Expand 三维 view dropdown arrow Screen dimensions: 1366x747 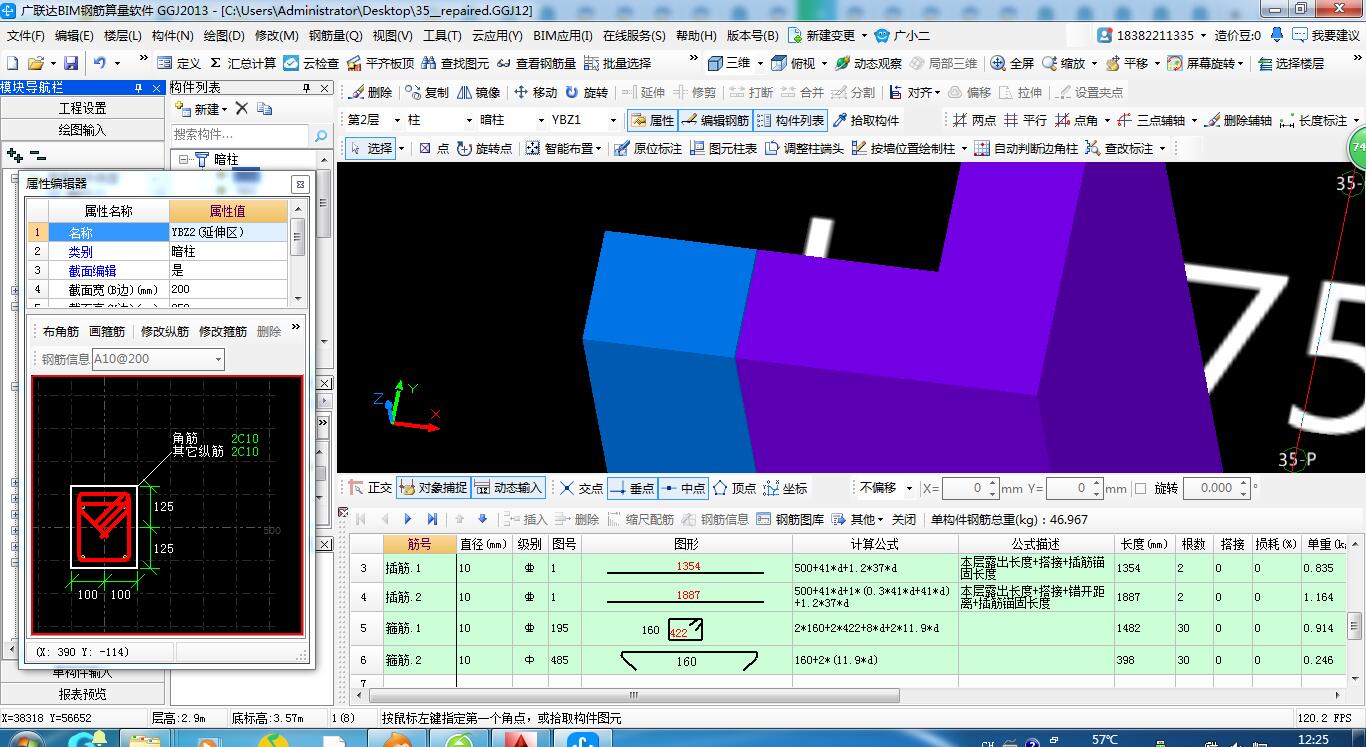pyautogui.click(x=759, y=63)
